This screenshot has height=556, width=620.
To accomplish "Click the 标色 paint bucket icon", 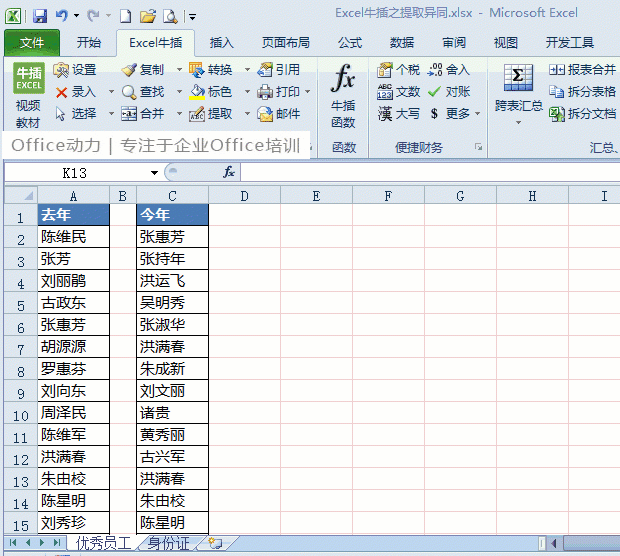I will (197, 92).
